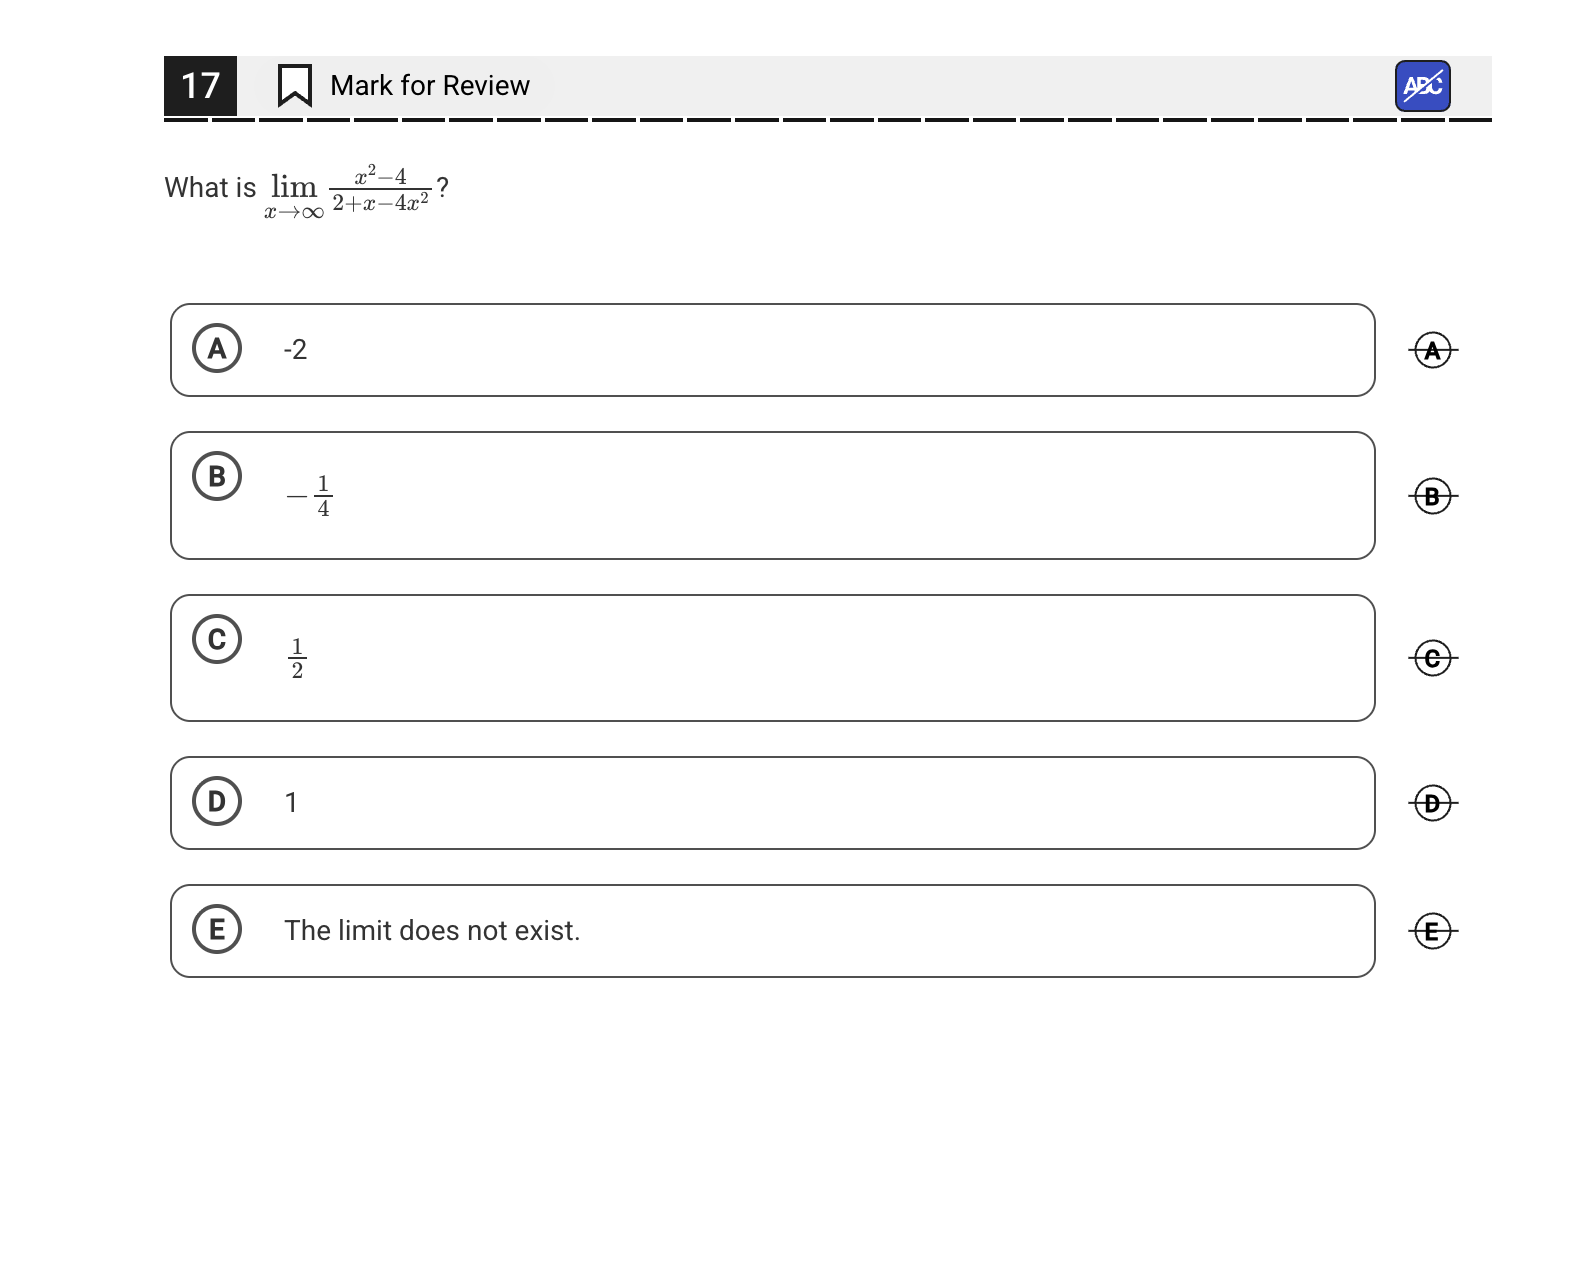Click the Mark for Review label
Viewport: 1588px width, 1266px height.
pos(430,86)
